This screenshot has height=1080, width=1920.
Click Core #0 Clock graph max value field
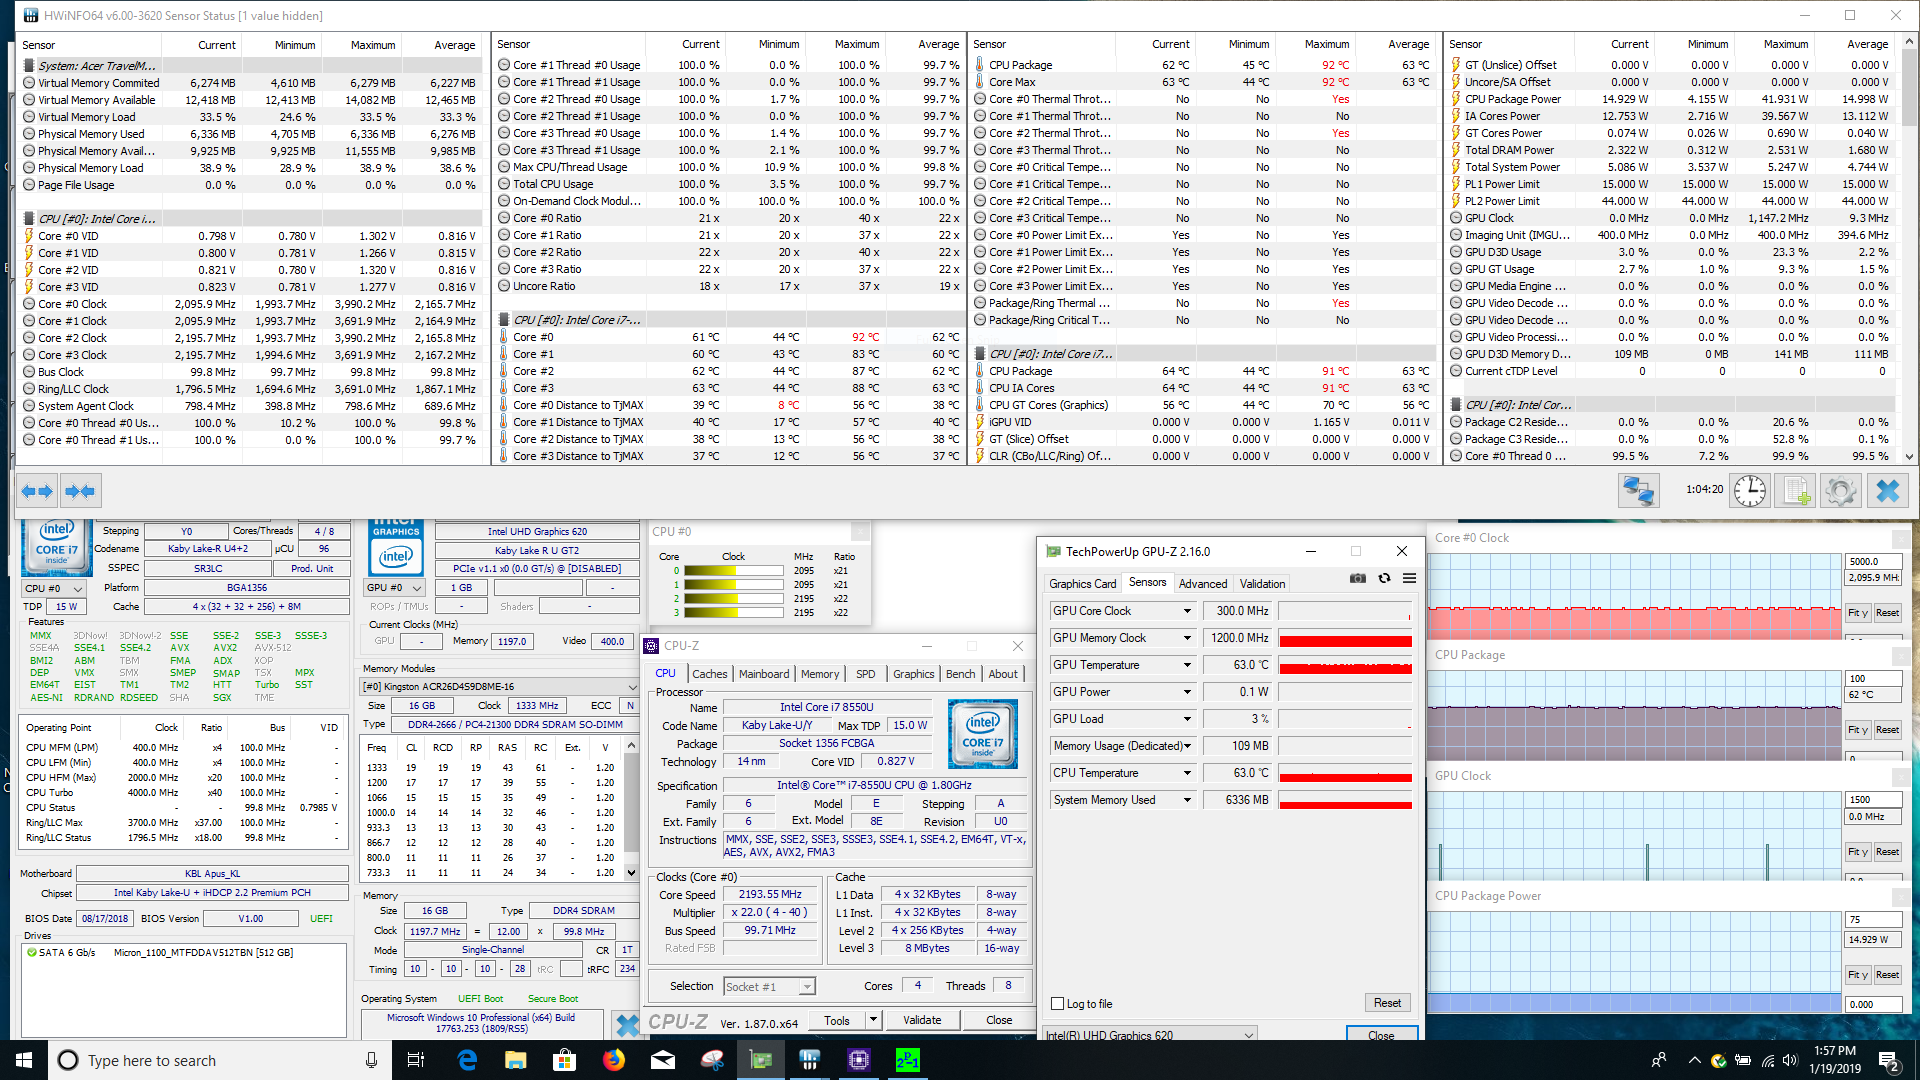click(x=1872, y=562)
